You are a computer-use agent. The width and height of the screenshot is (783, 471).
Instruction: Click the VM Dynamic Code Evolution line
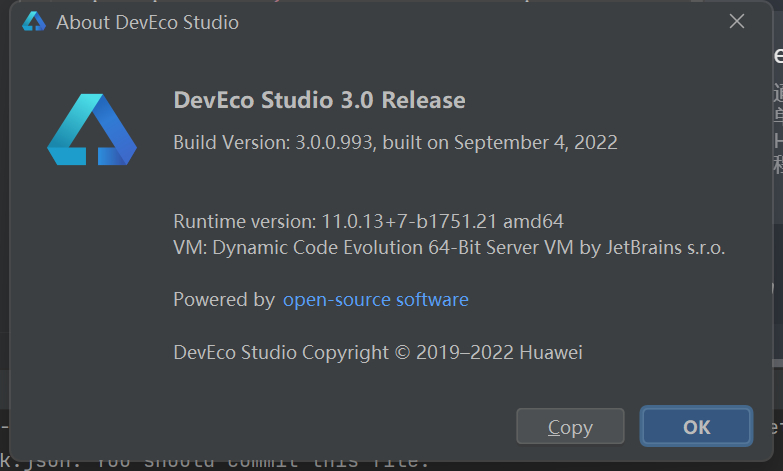(x=449, y=248)
